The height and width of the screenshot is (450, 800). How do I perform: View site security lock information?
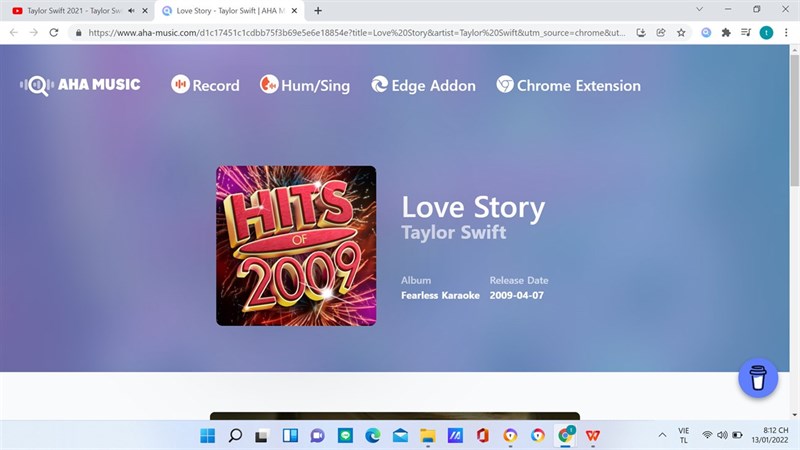tap(78, 33)
